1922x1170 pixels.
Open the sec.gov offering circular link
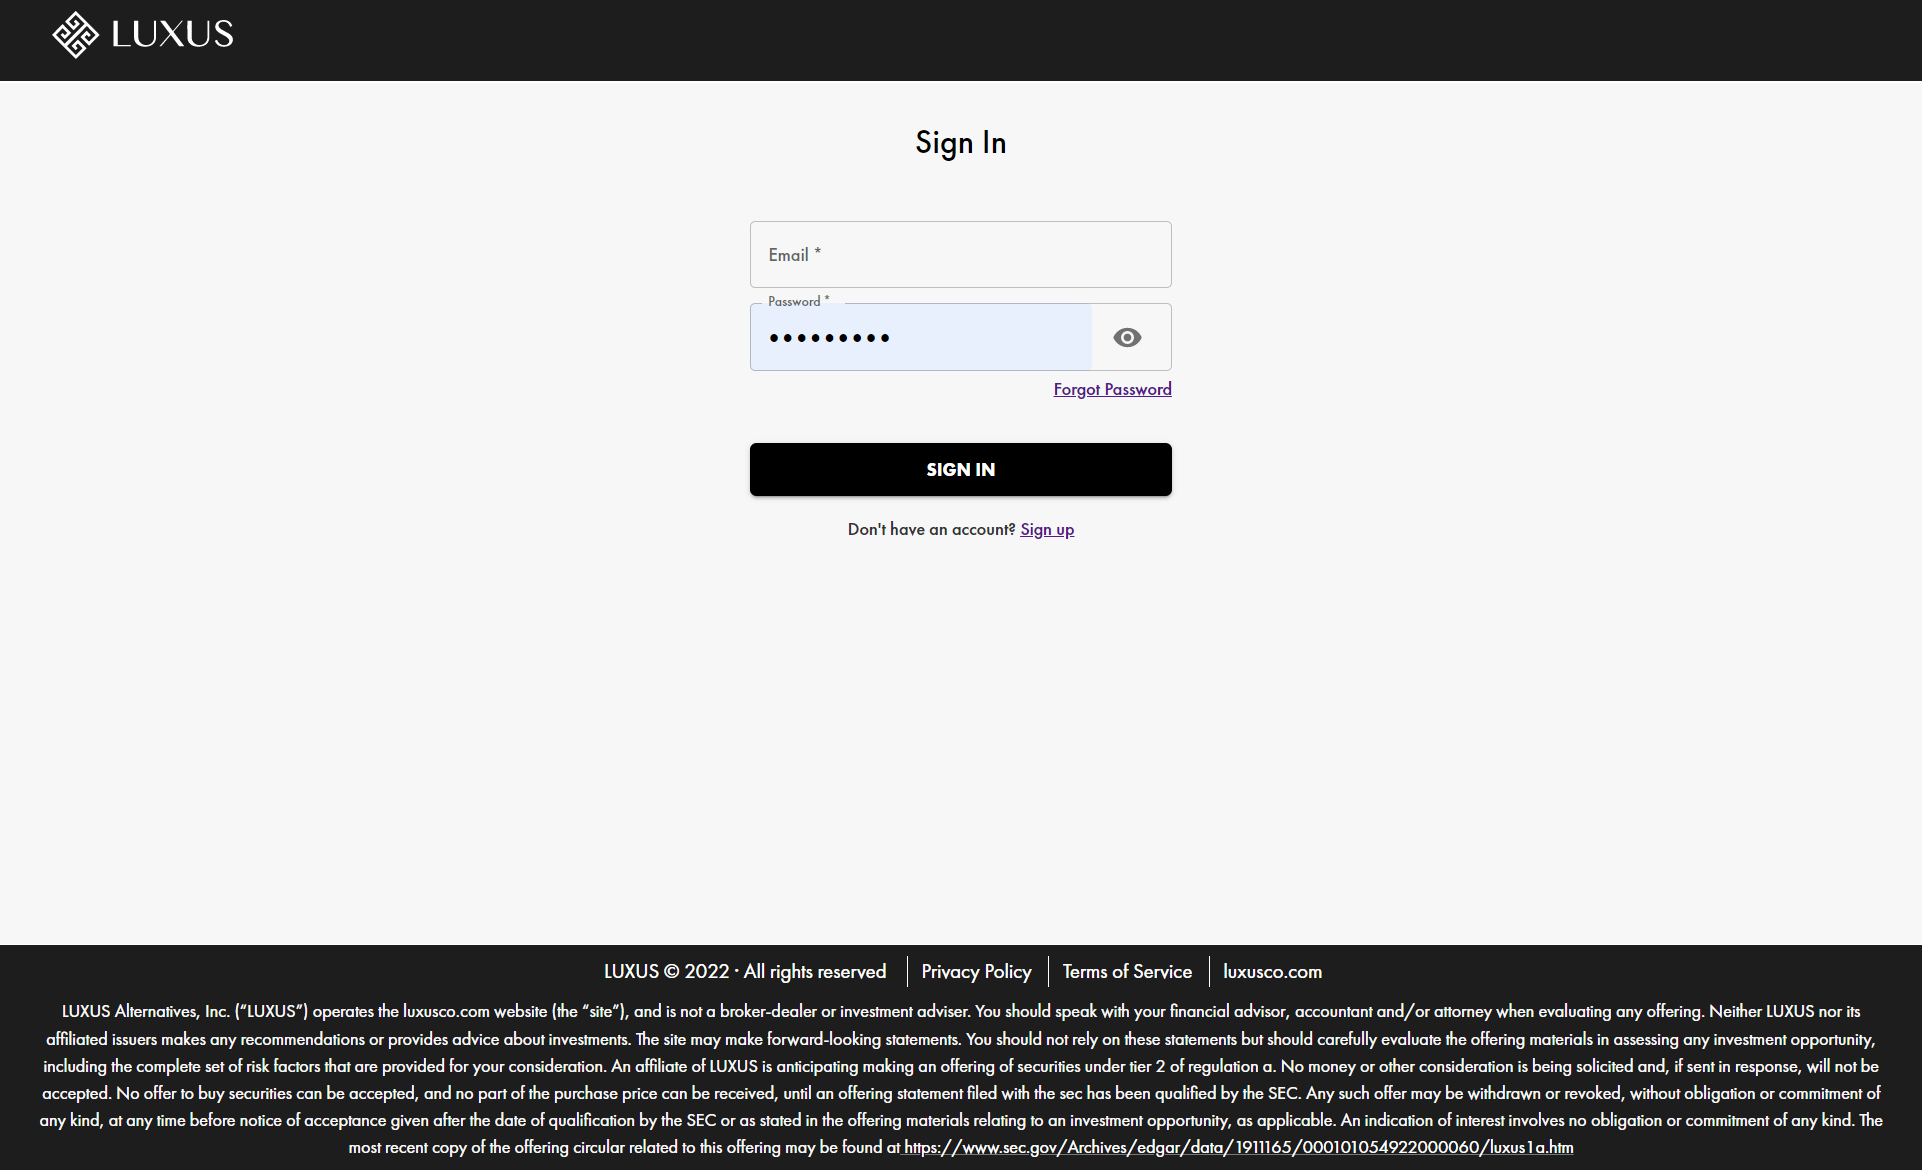(1239, 1147)
